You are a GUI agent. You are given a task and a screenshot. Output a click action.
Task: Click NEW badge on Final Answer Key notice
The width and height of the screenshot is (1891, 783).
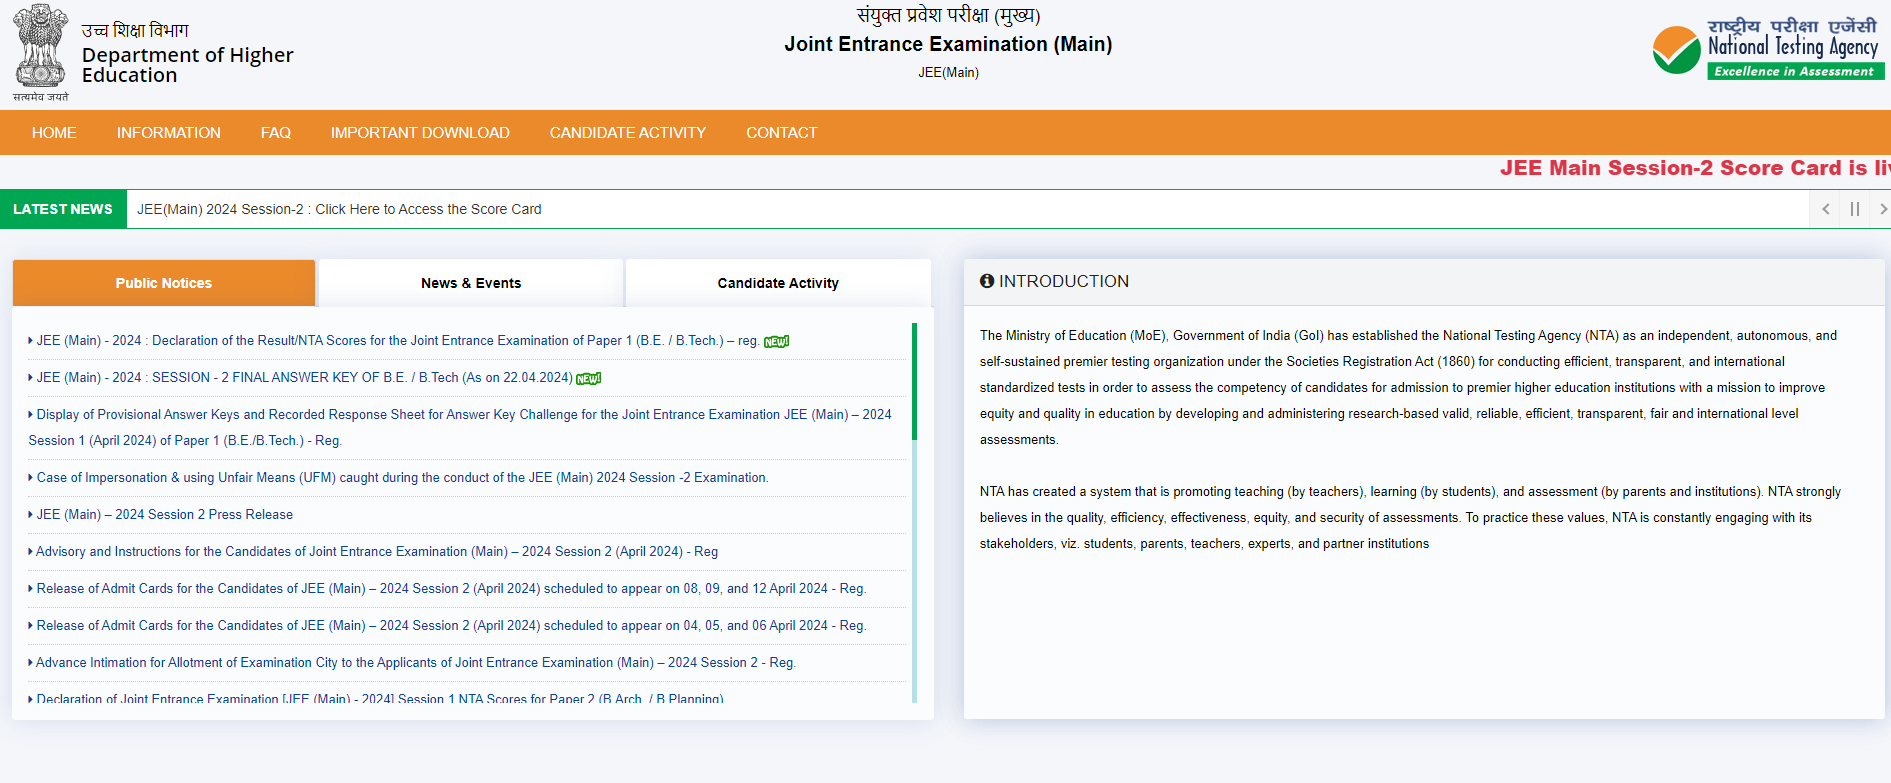(589, 379)
